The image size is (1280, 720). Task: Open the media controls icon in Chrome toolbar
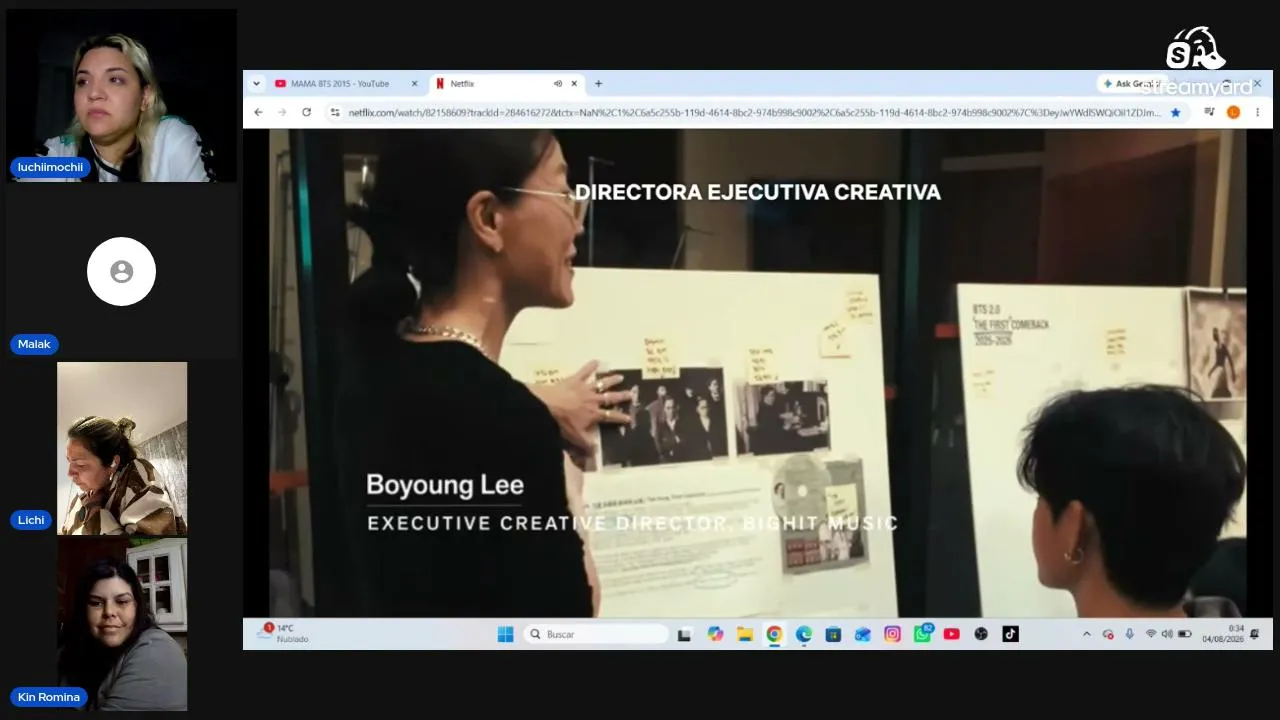(1209, 113)
